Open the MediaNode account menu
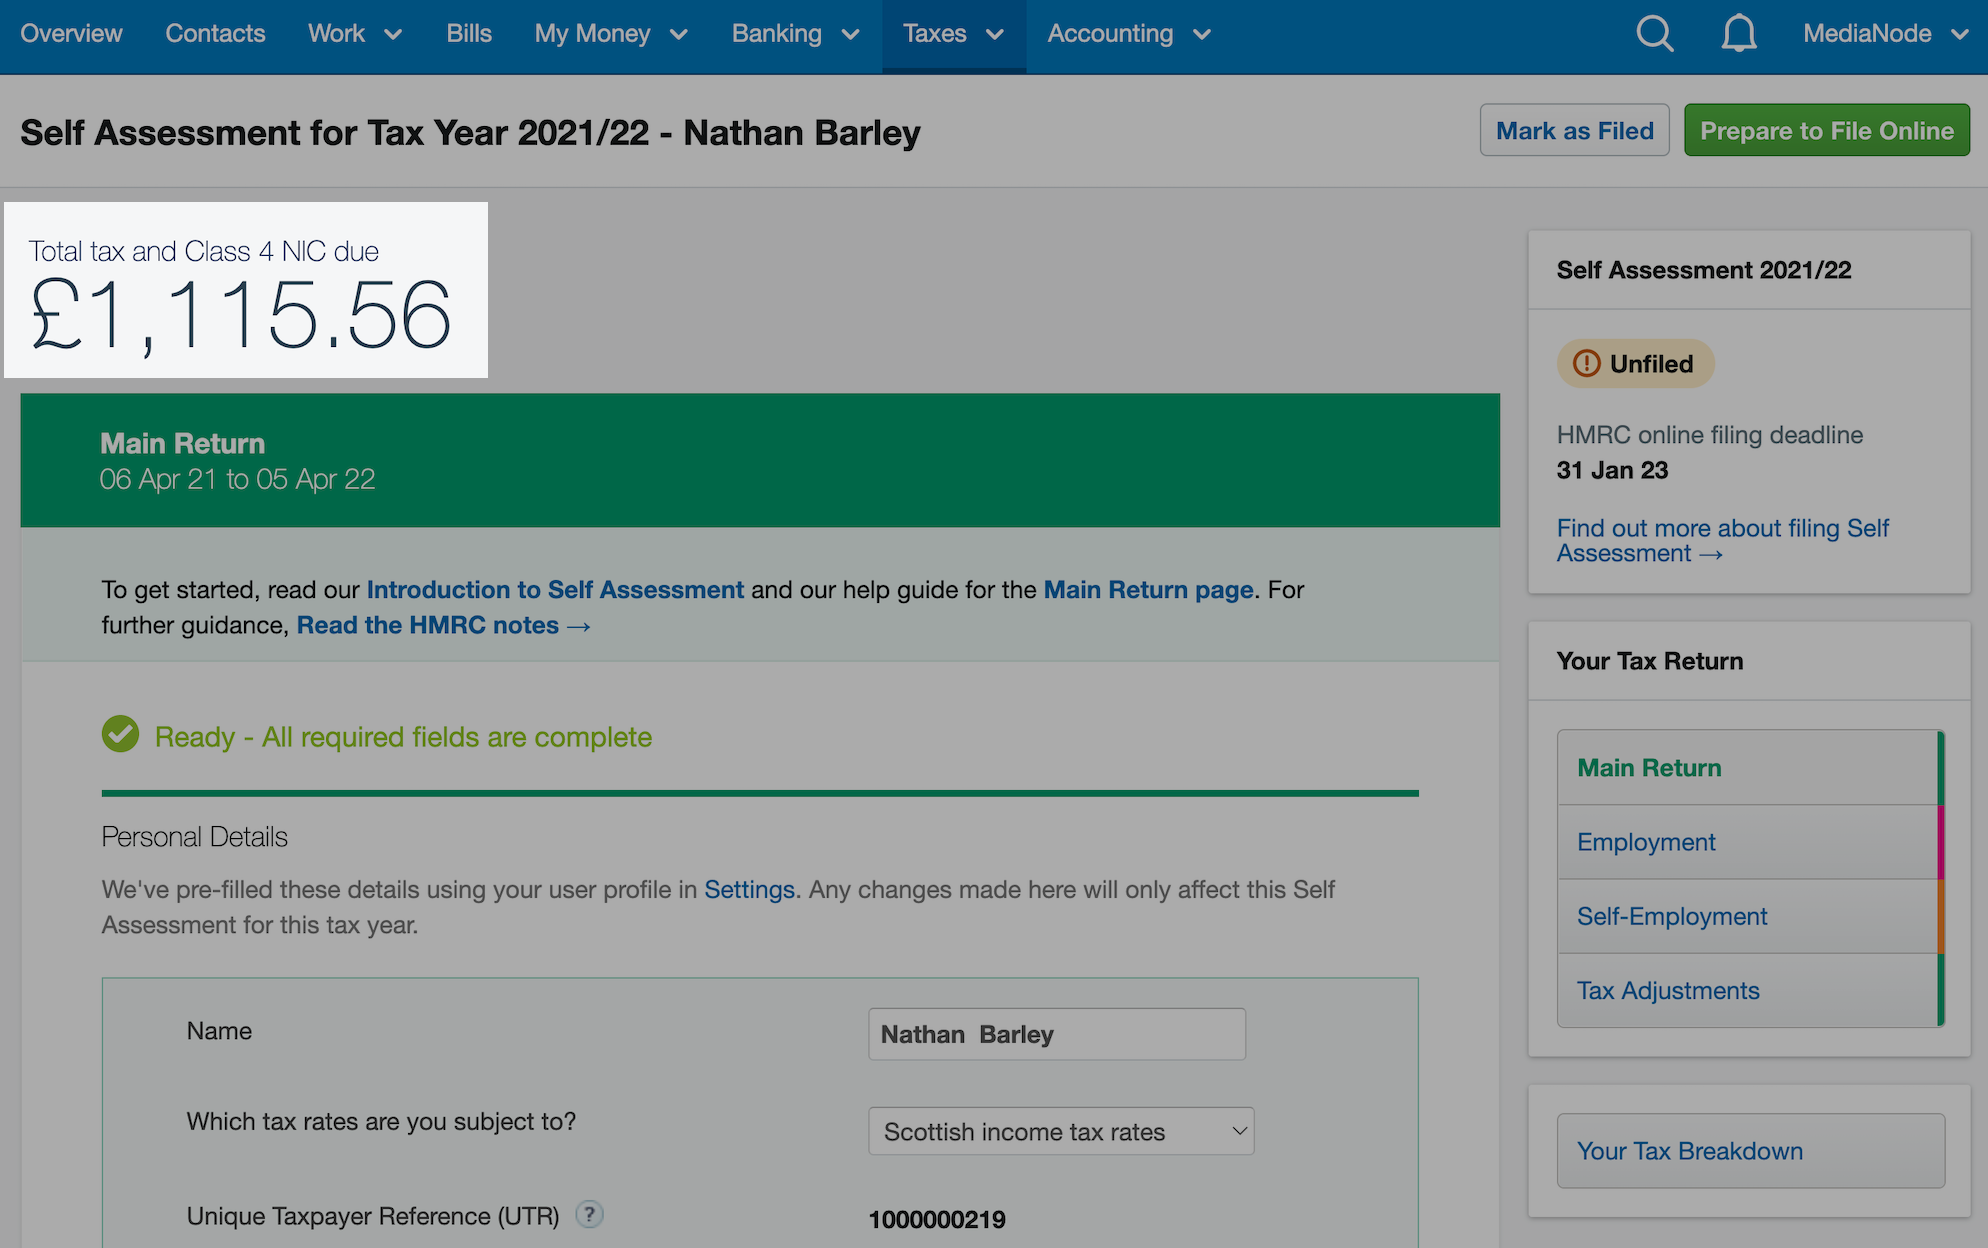1988x1248 pixels. tap(1886, 34)
